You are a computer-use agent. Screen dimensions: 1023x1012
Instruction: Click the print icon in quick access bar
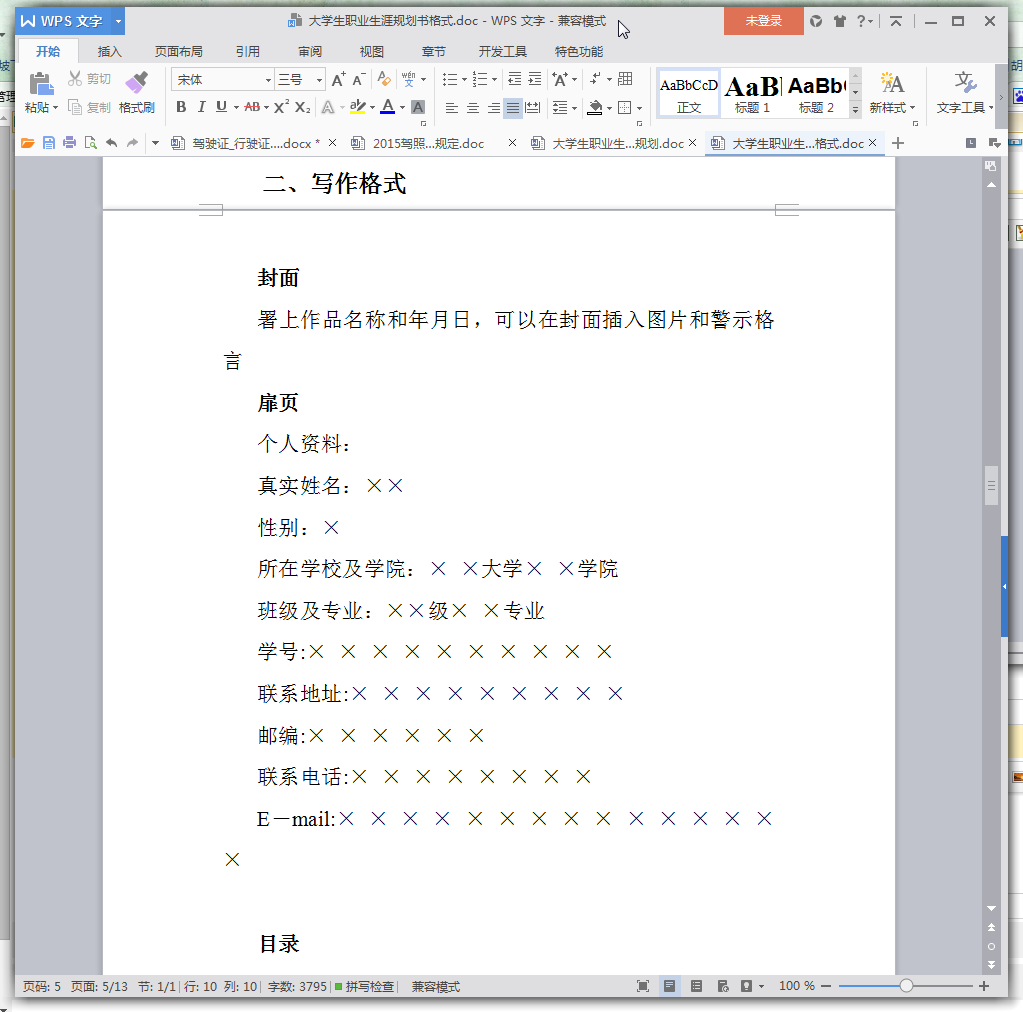[69, 143]
